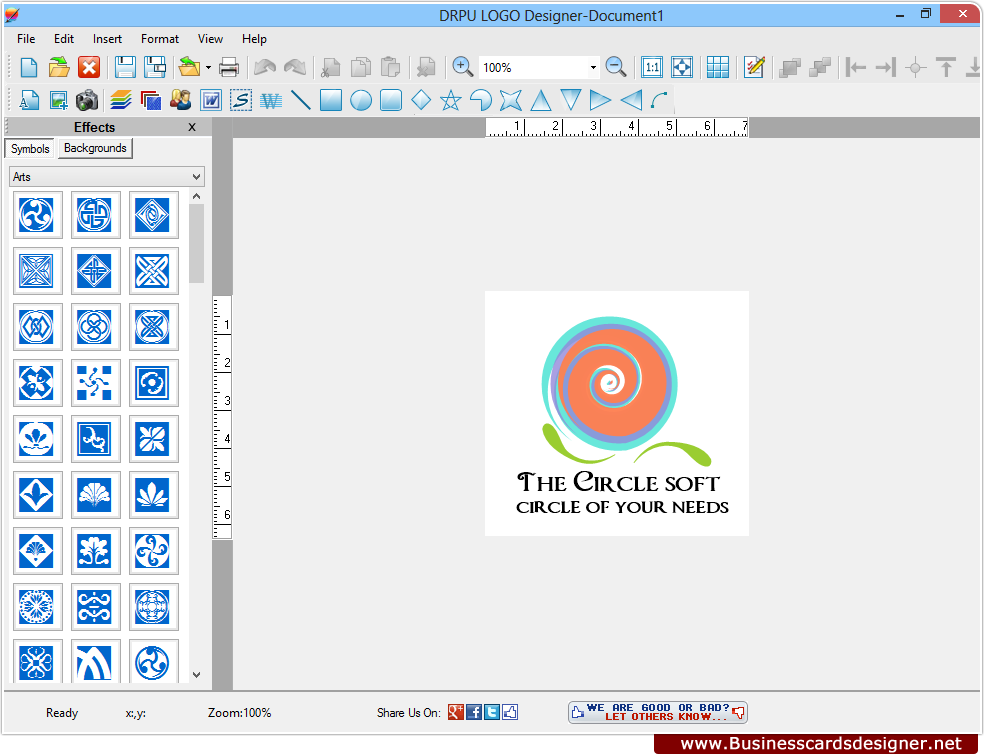The width and height of the screenshot is (984, 754).
Task: Activate the Zoom In tool
Action: coord(462,66)
